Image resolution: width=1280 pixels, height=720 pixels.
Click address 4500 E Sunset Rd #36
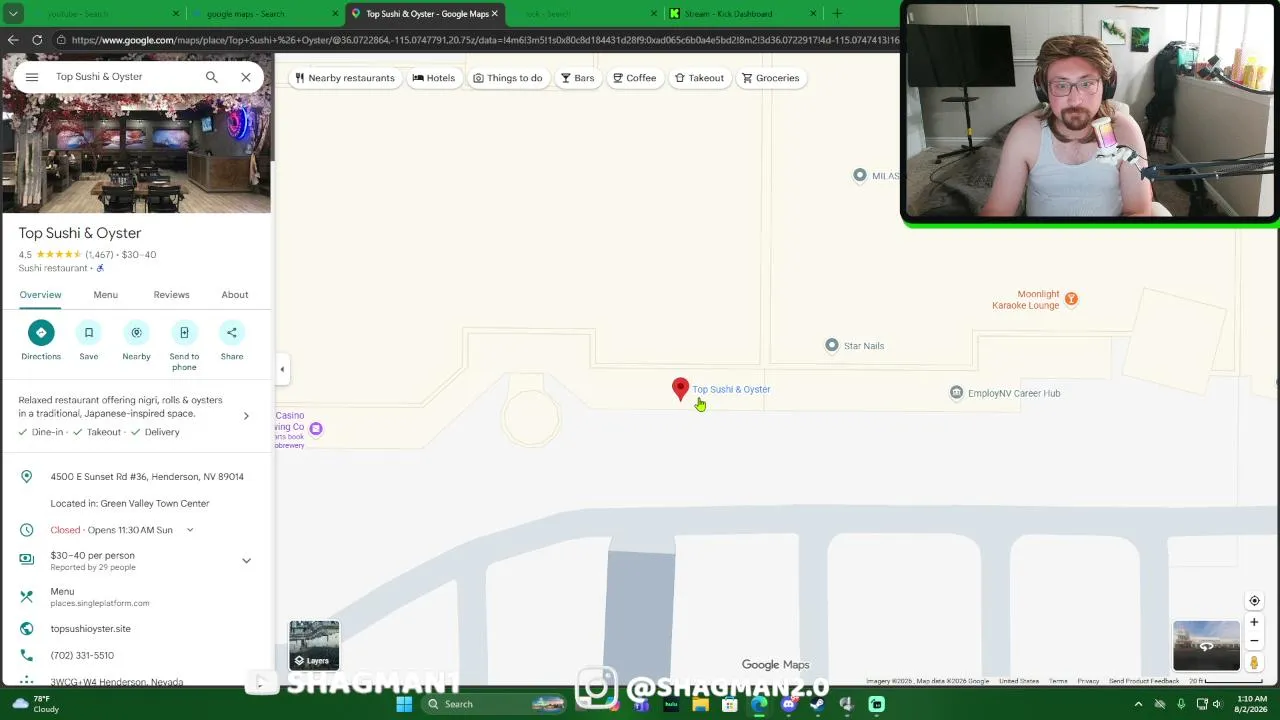click(x=147, y=477)
